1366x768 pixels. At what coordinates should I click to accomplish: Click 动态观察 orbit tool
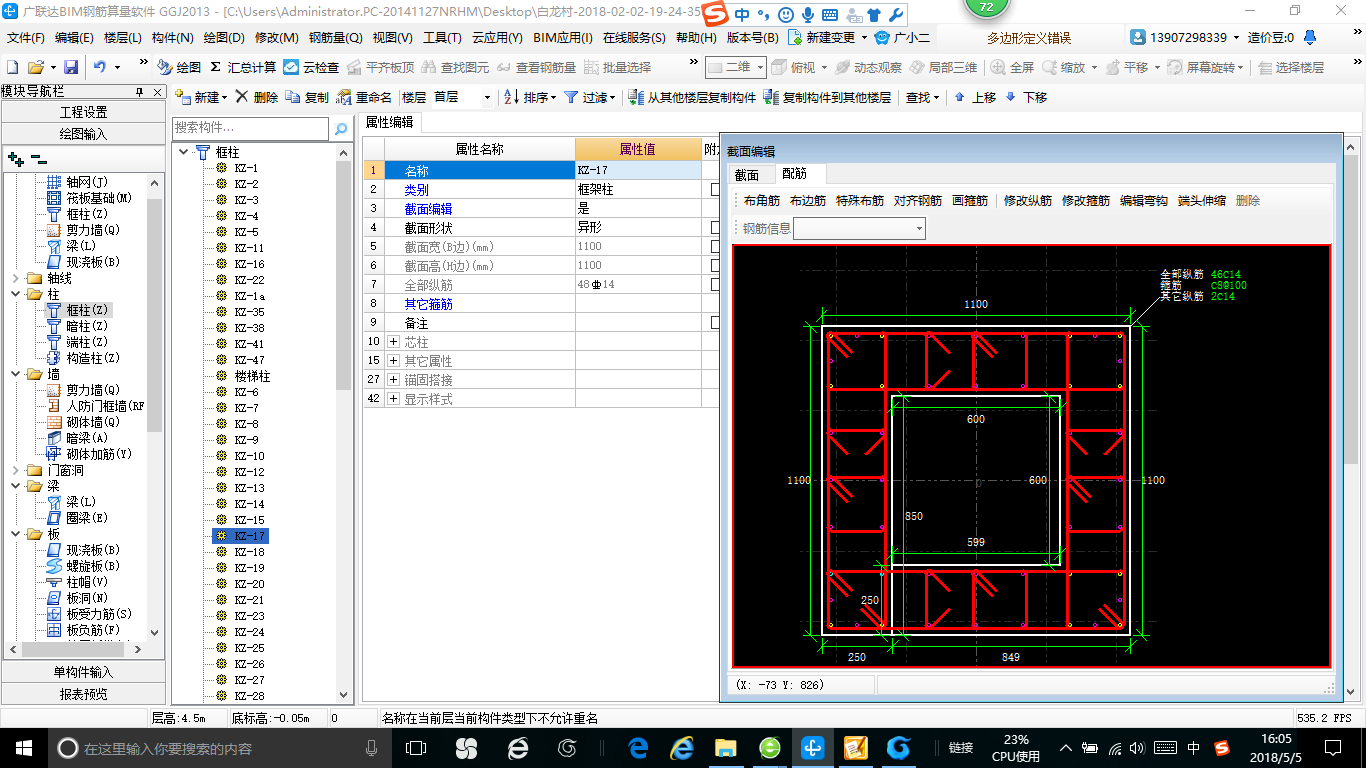pos(868,67)
